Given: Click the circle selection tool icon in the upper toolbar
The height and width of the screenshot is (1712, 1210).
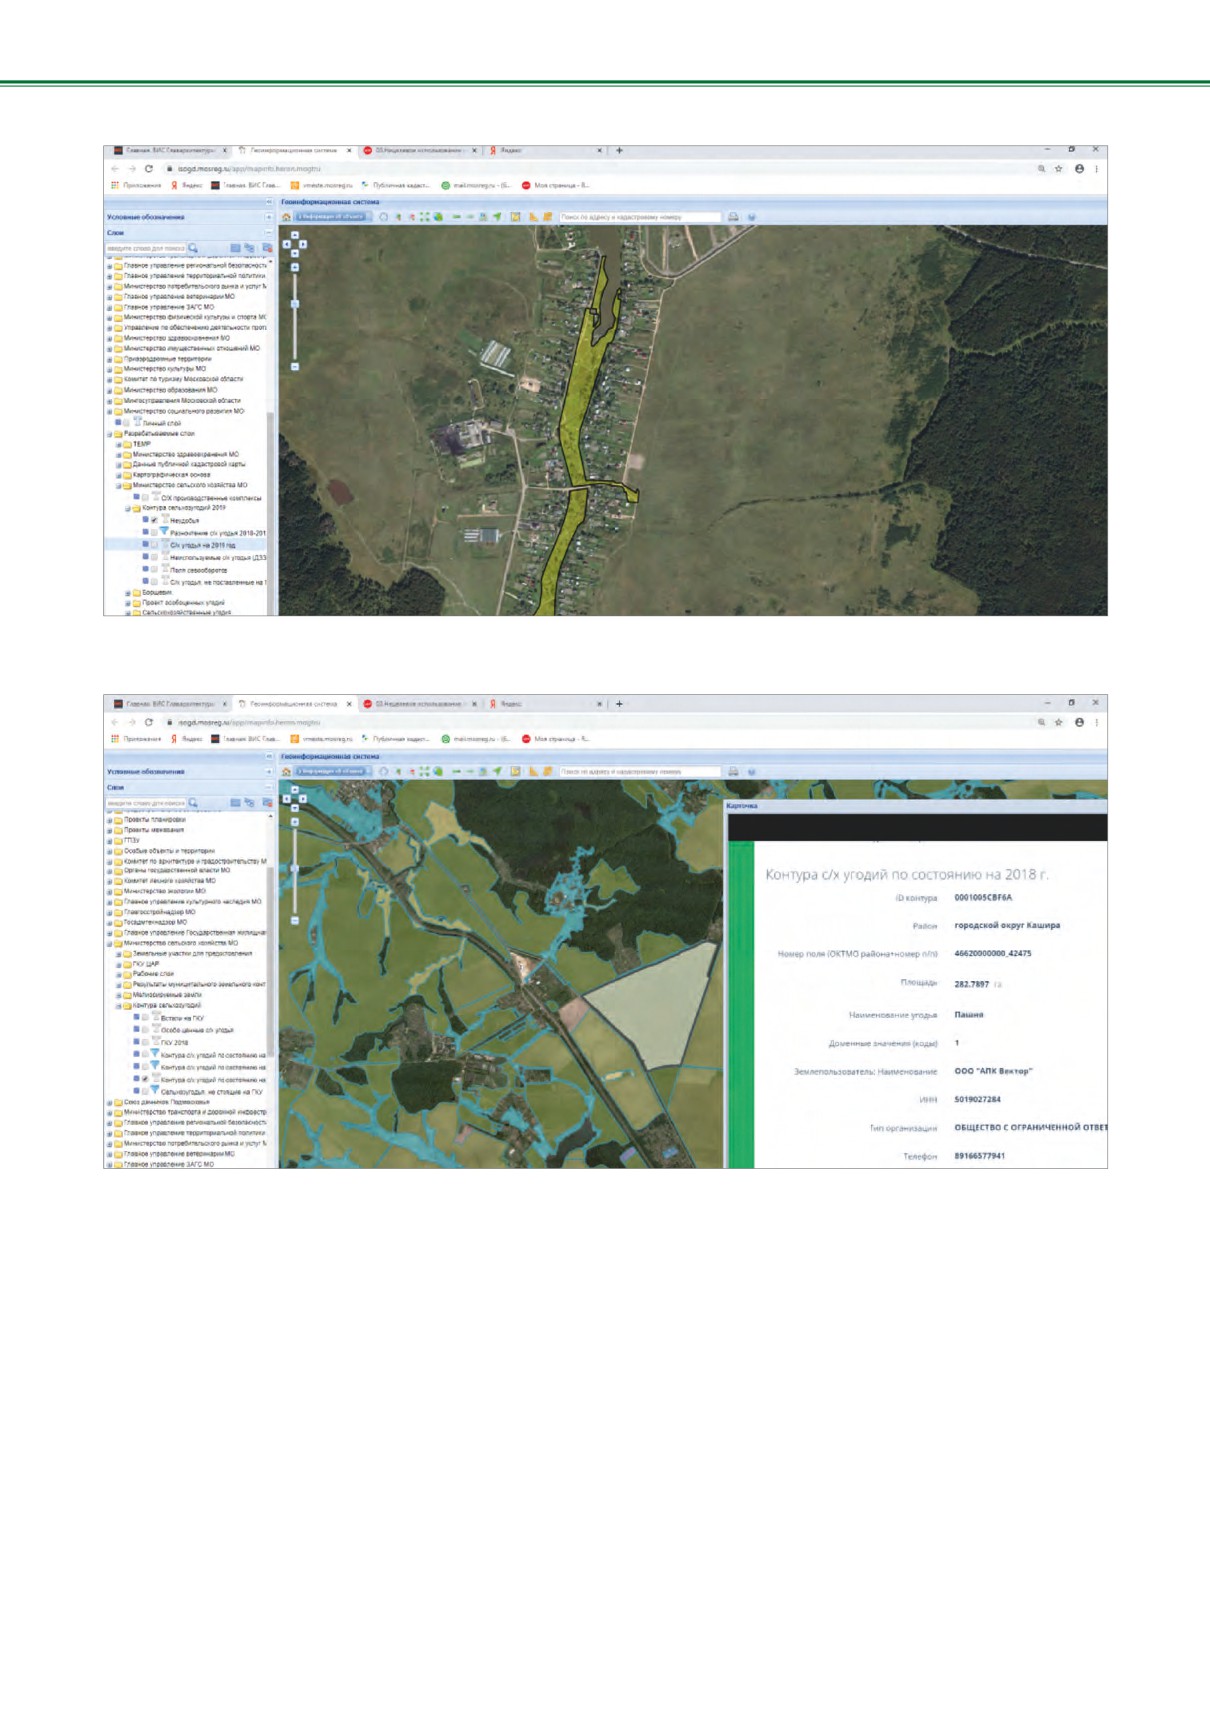Looking at the screenshot, I should point(383,217).
